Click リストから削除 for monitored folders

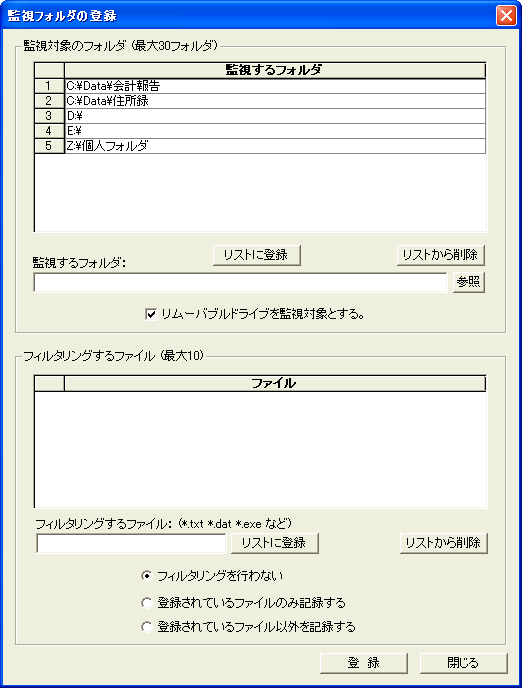[440, 255]
